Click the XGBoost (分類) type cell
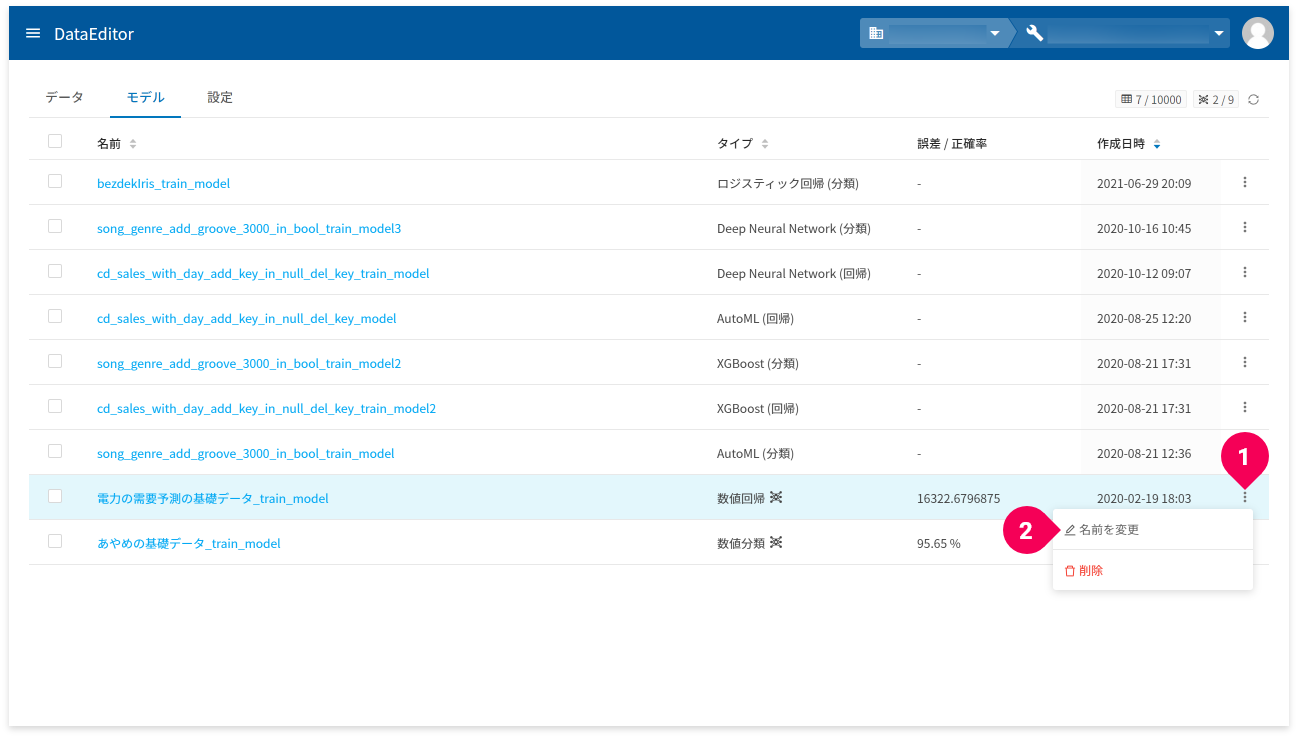The height and width of the screenshot is (738, 1298). (x=758, y=364)
